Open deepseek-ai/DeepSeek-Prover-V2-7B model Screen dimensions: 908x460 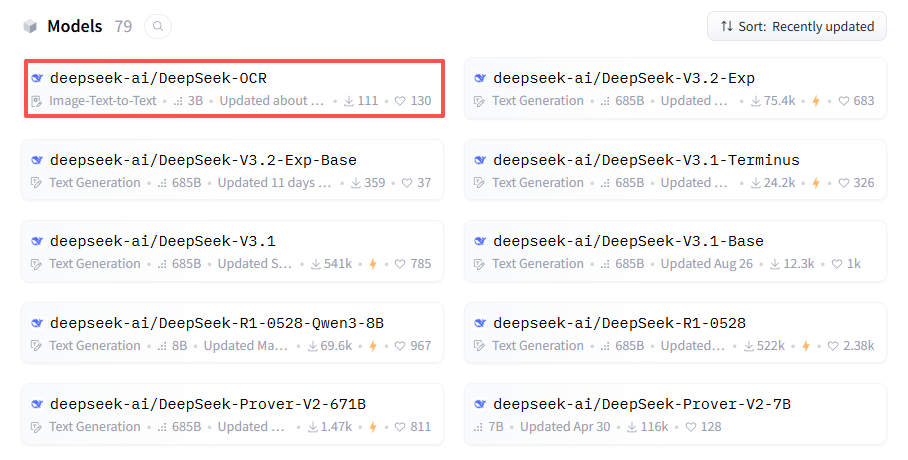[675, 414]
